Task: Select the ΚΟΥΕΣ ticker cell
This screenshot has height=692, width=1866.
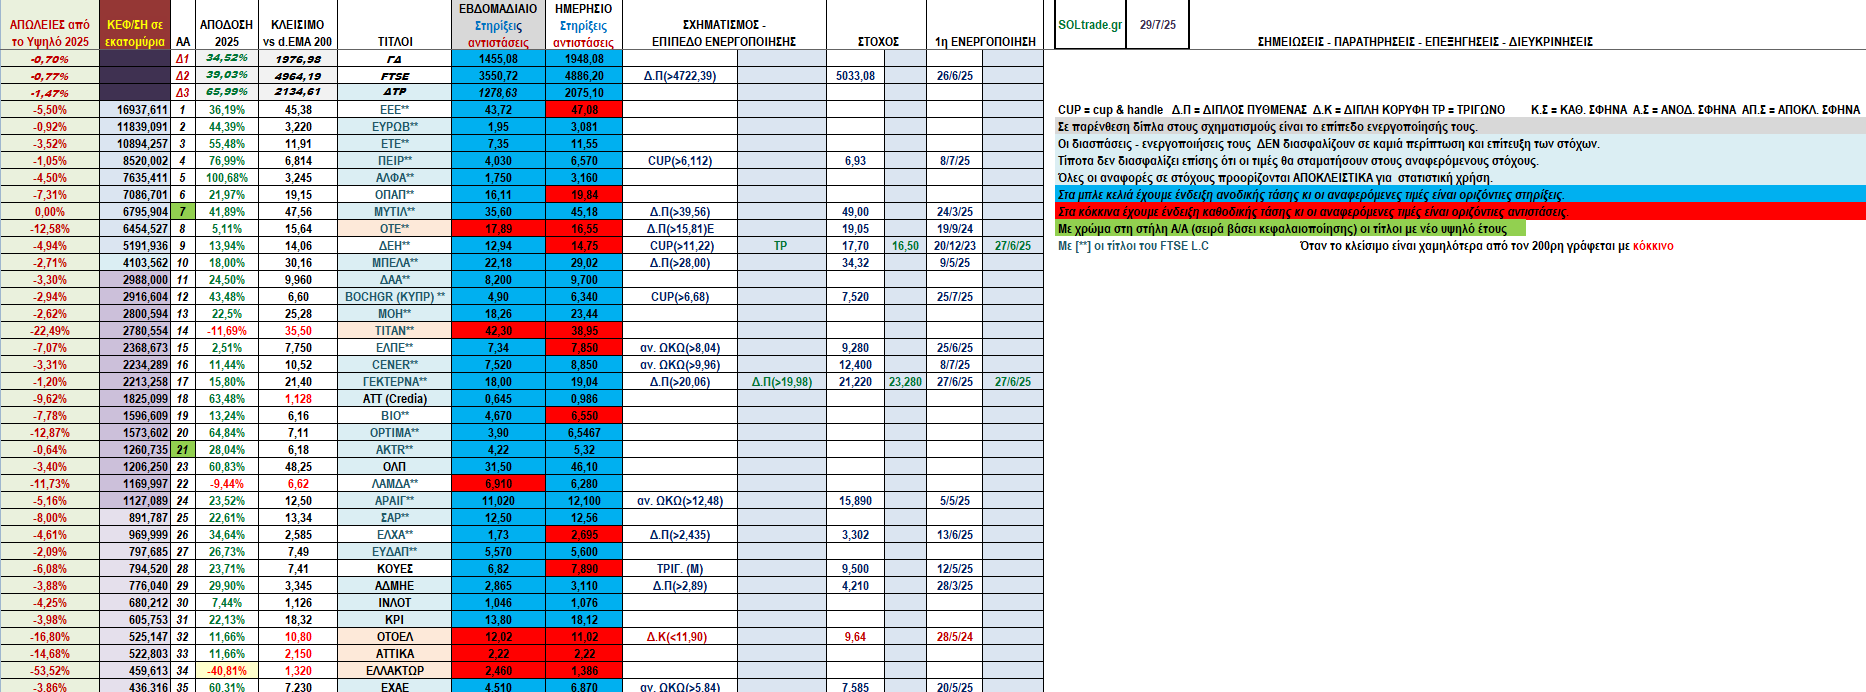Action: [x=395, y=569]
